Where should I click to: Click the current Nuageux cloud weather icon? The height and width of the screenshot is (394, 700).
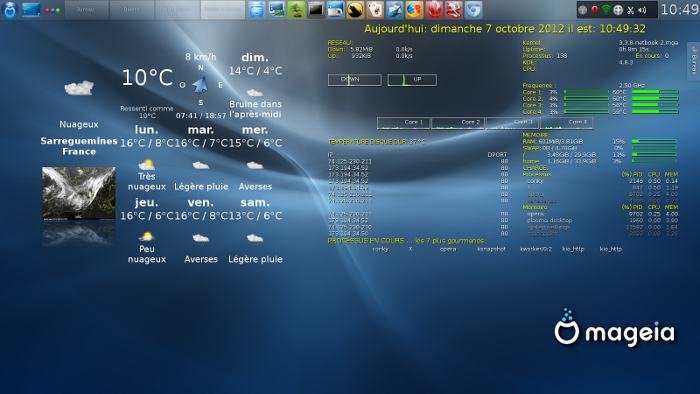pos(79,88)
